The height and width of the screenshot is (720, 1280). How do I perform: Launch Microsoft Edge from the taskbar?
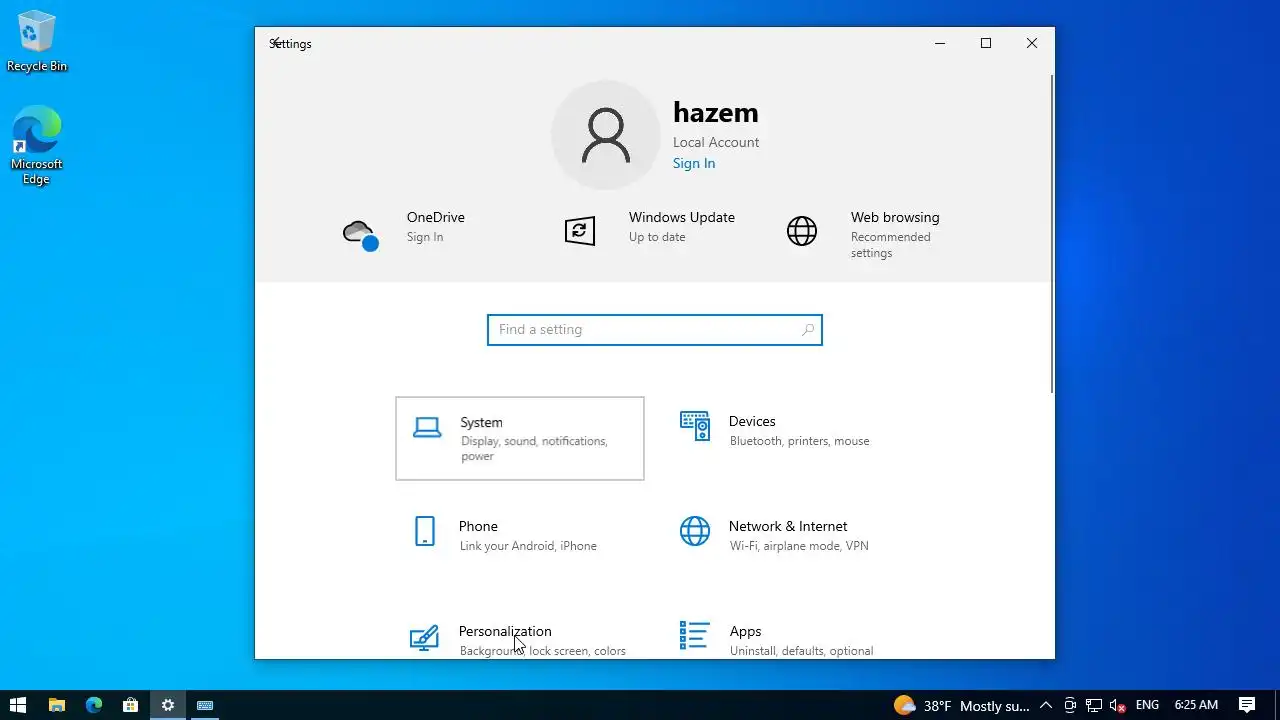tap(94, 705)
